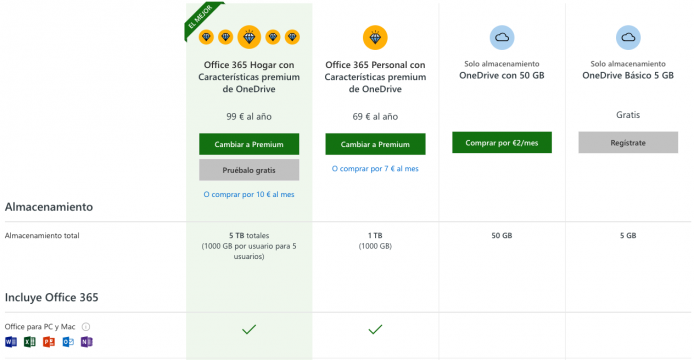Screen dimensions: 694x360
Task: Open the O comprar por 7 € al mes link
Action: click(375, 169)
